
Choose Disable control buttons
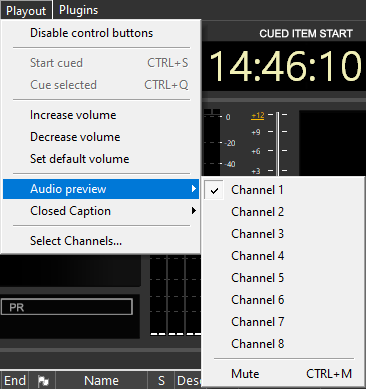click(x=101, y=33)
